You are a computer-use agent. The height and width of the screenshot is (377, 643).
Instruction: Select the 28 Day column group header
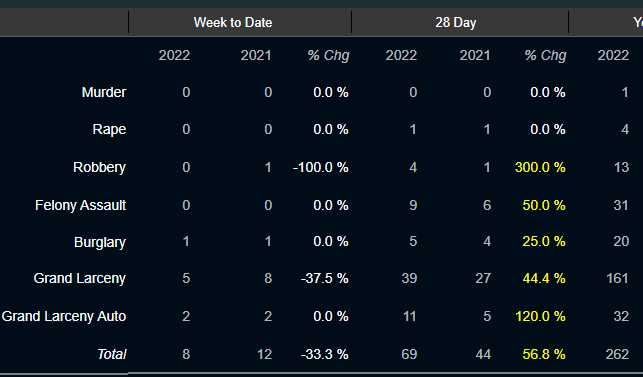456,22
